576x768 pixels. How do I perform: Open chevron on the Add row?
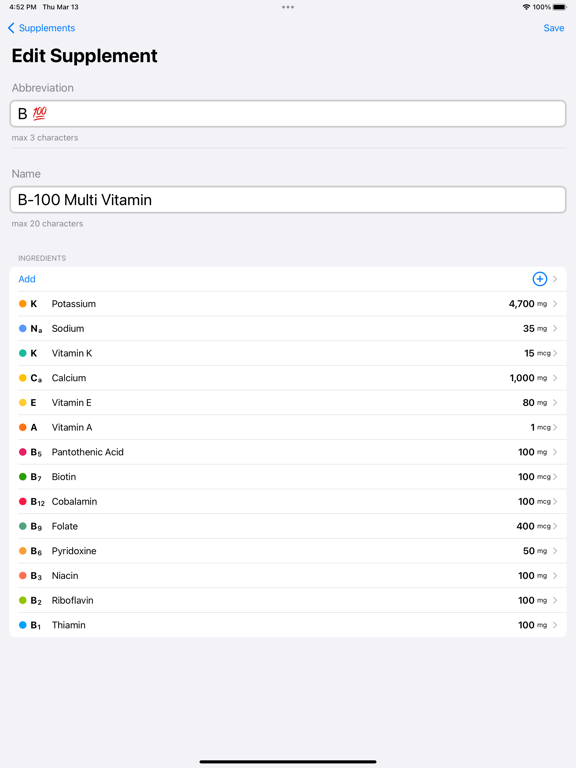[x=555, y=279]
